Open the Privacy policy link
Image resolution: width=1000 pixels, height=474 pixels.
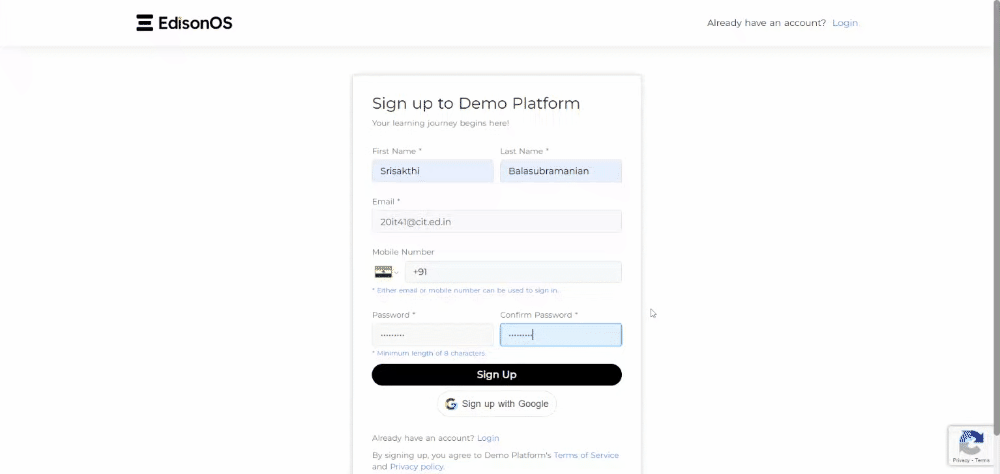(x=417, y=467)
